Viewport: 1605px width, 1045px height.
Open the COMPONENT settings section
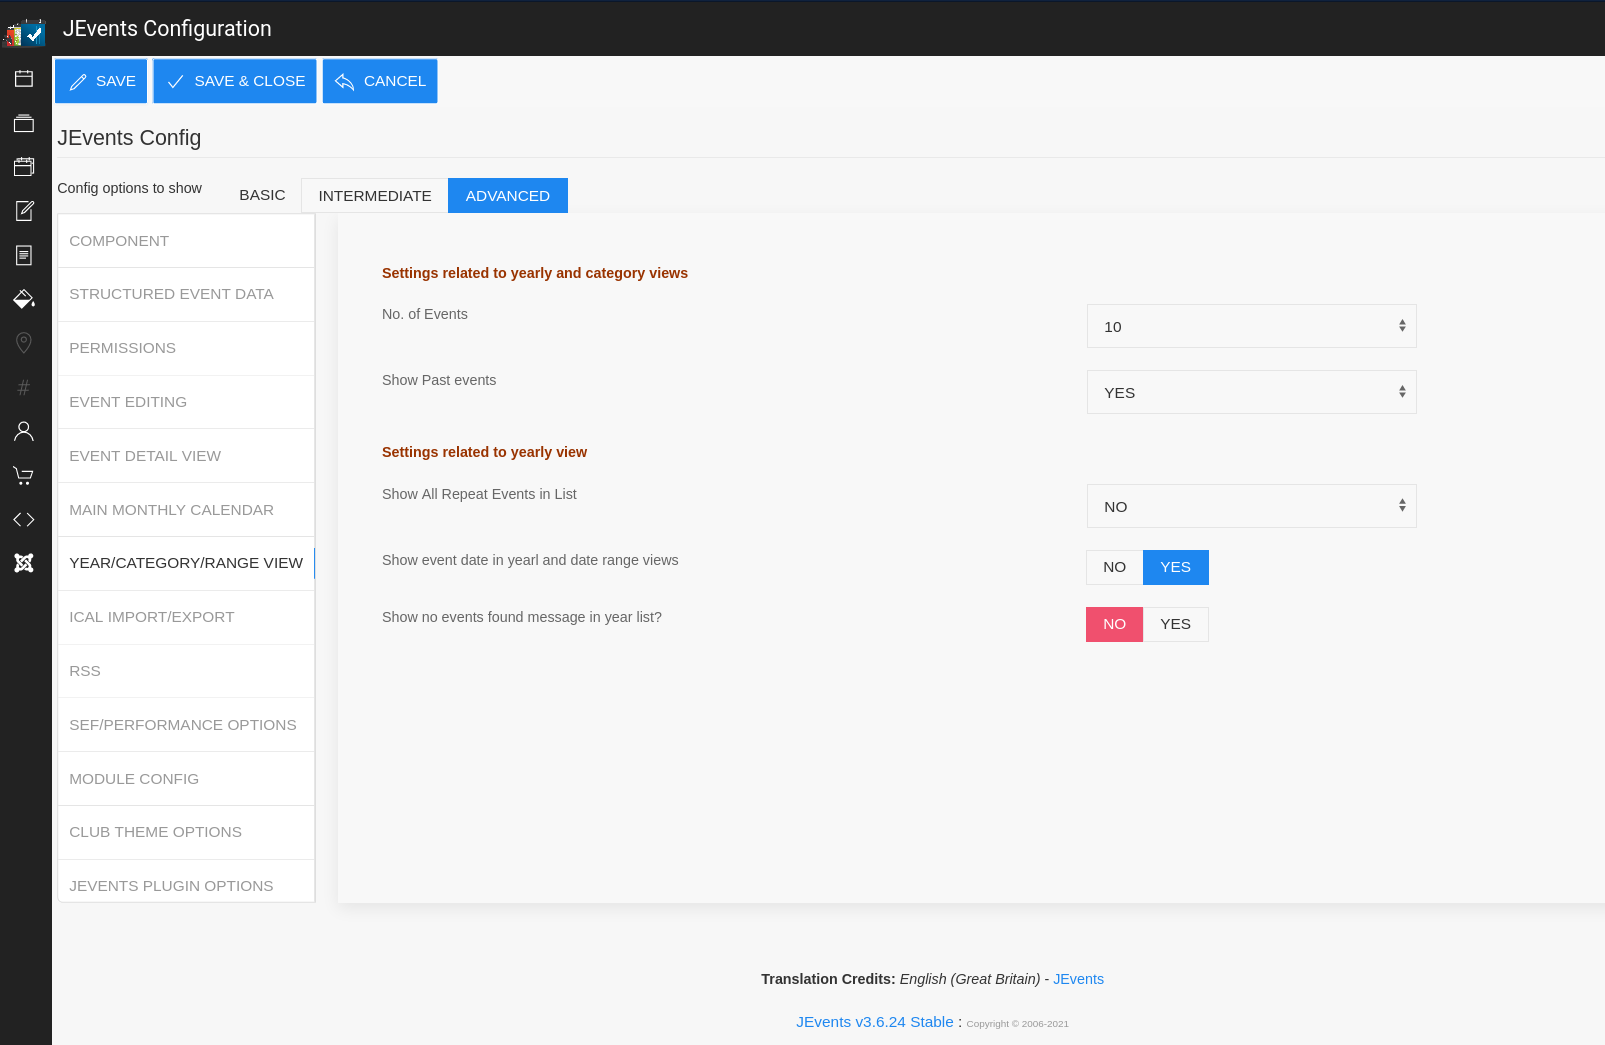click(186, 241)
